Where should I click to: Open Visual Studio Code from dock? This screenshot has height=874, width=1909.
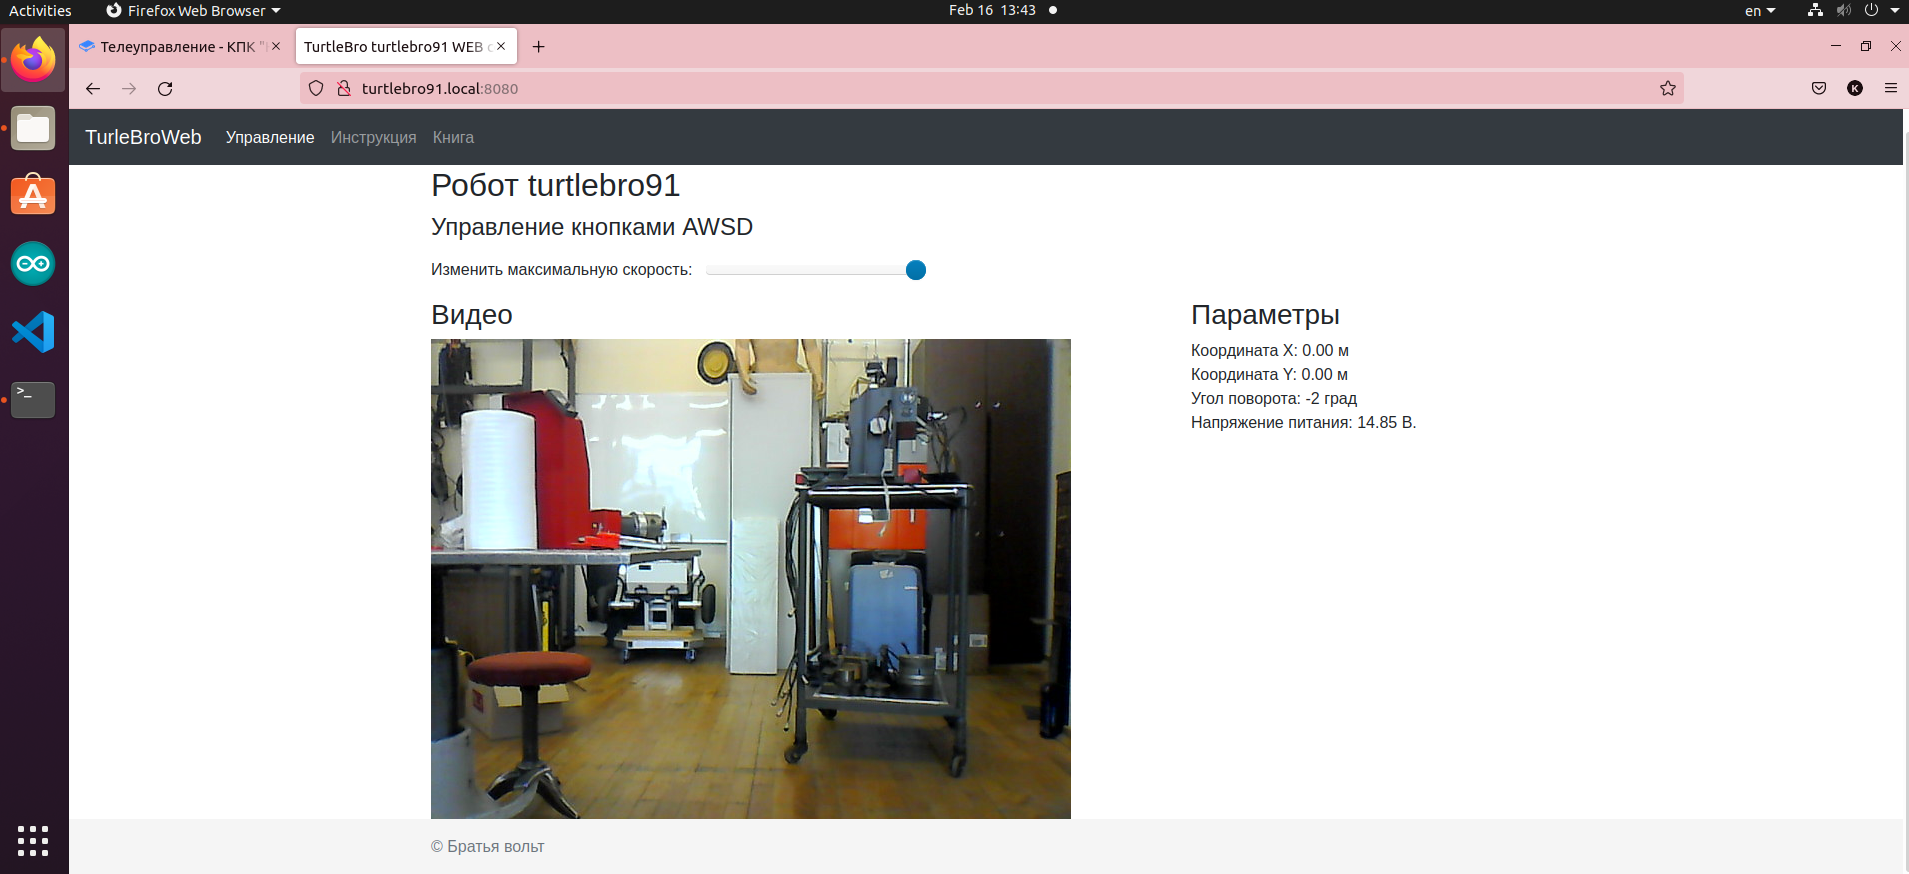33,332
